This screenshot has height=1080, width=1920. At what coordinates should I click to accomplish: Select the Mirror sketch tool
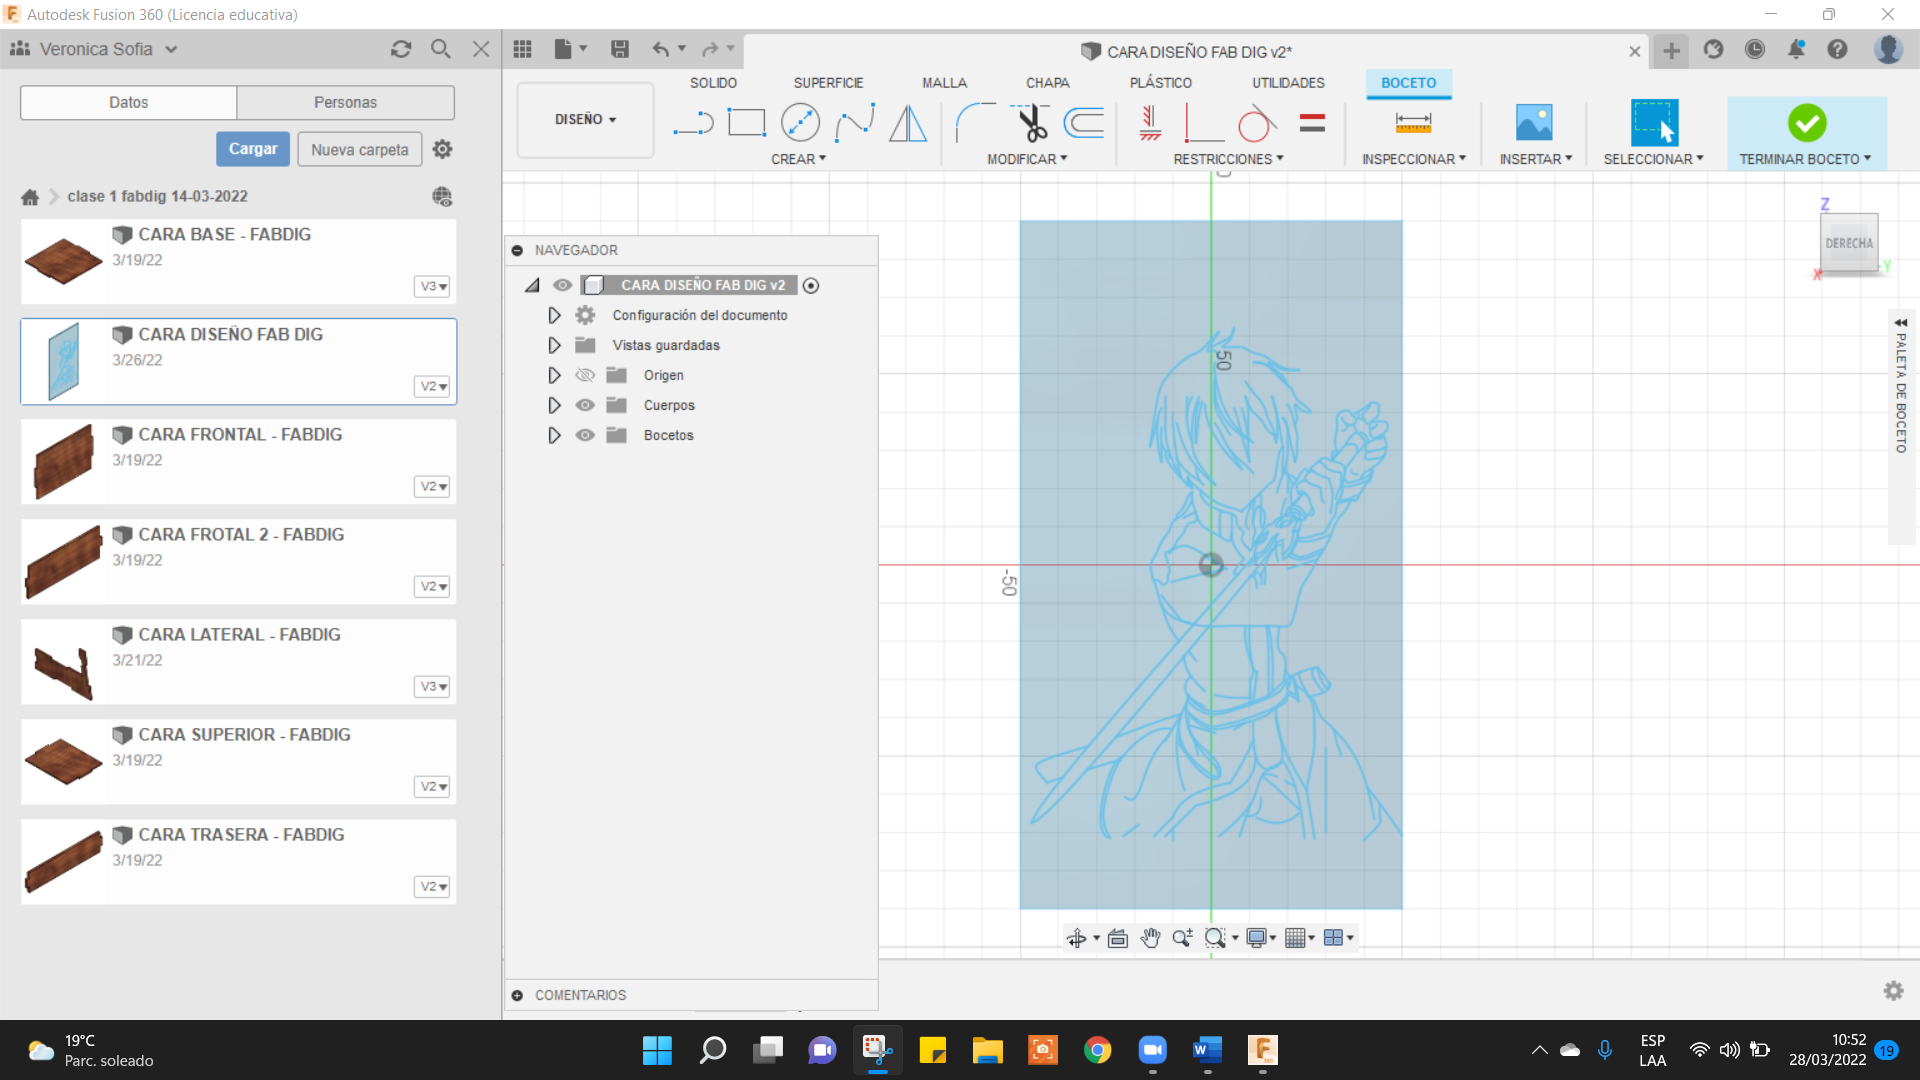[908, 123]
